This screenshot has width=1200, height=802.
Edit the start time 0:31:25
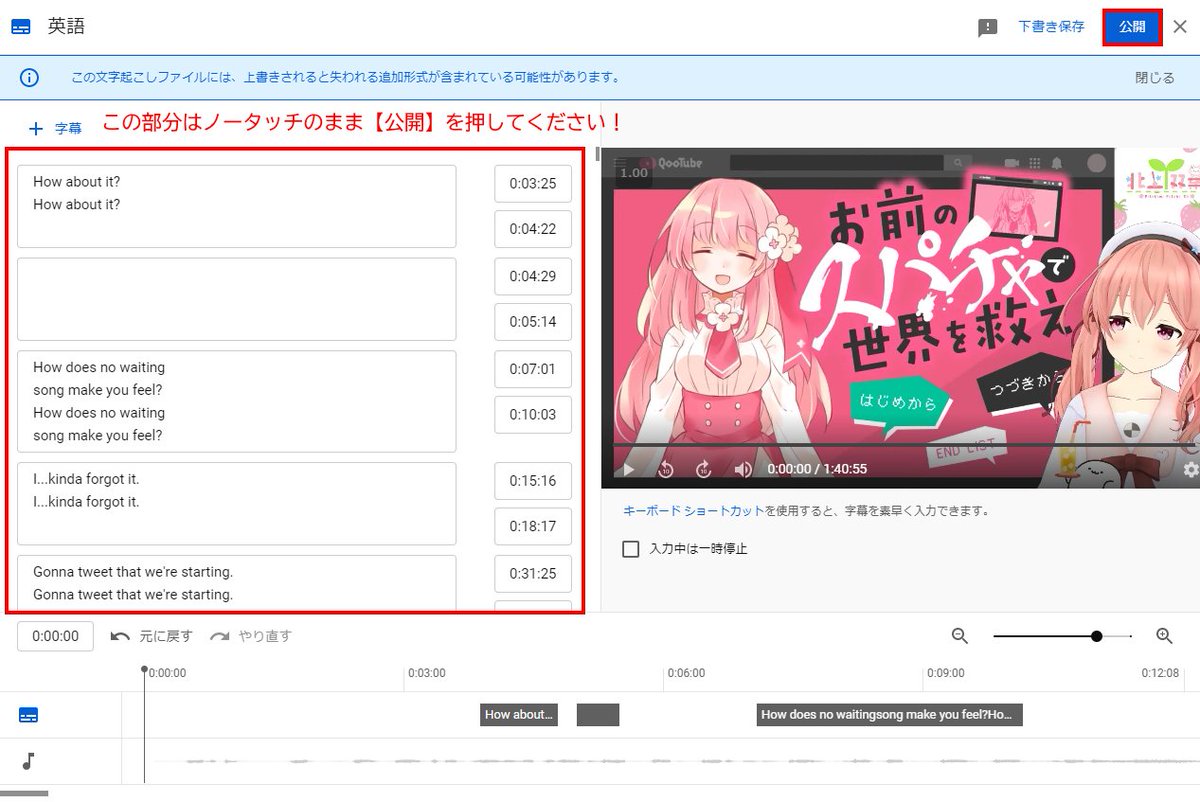pos(533,574)
